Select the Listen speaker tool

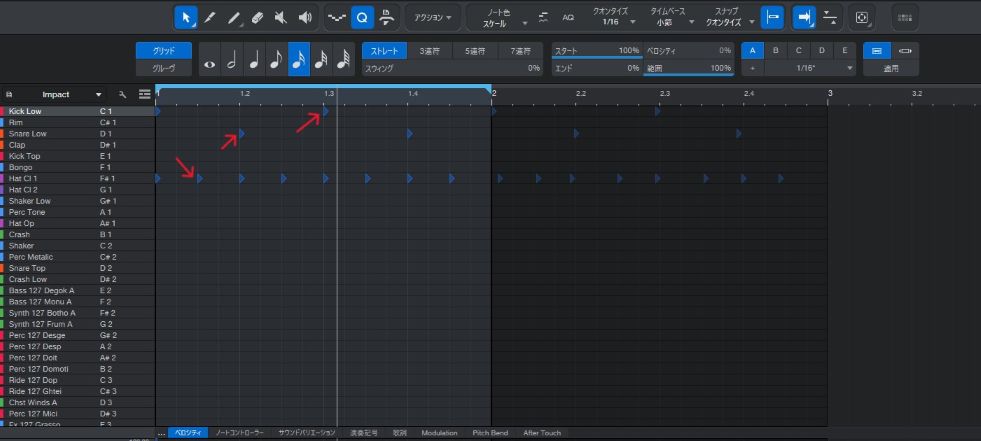pos(305,17)
